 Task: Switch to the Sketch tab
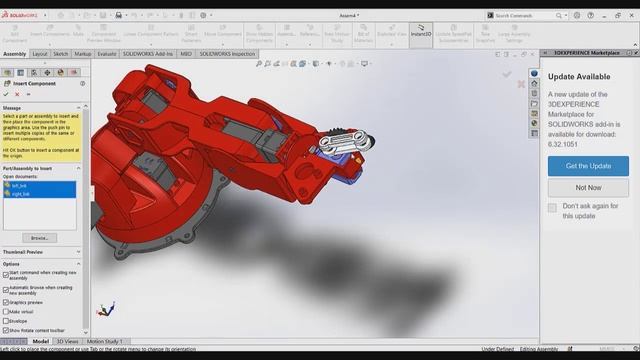(x=60, y=54)
